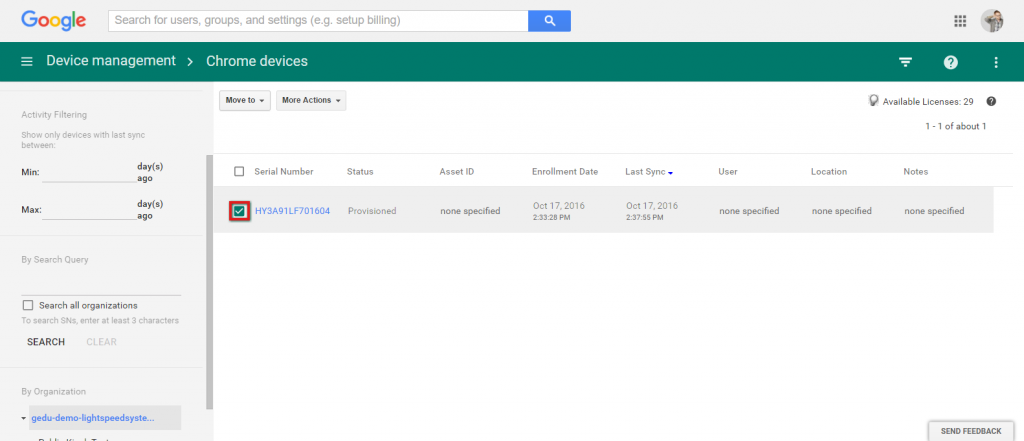Viewport: 1024px width, 441px height.
Task: Click SEND FEEDBACK button
Action: pyautogui.click(x=970, y=431)
